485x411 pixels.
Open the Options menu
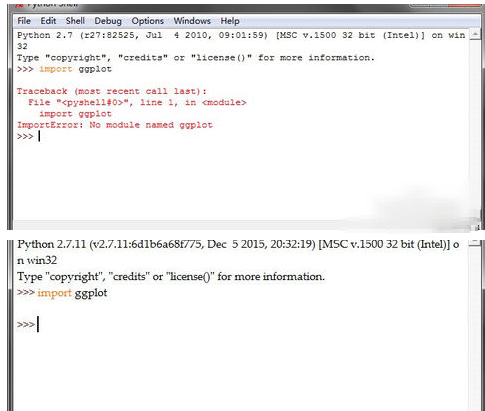tap(148, 21)
